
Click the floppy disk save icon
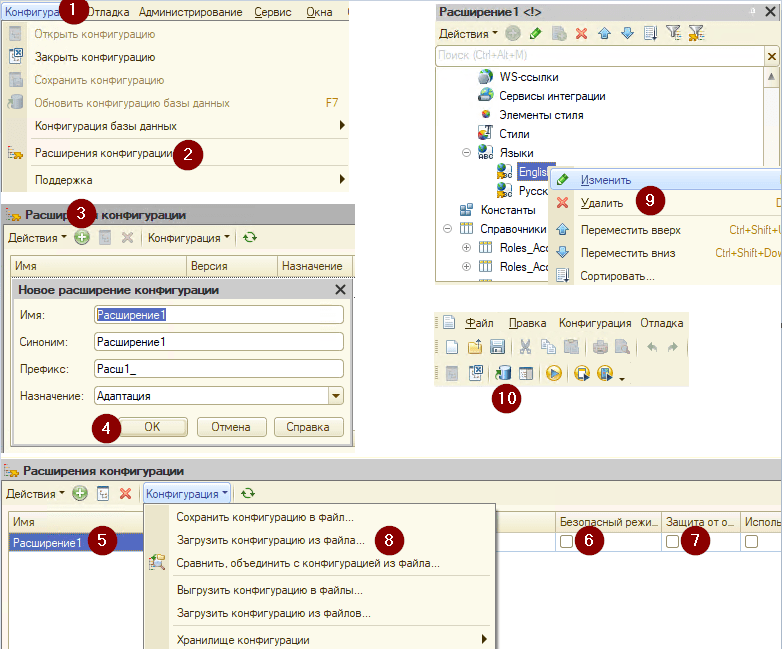(x=498, y=347)
